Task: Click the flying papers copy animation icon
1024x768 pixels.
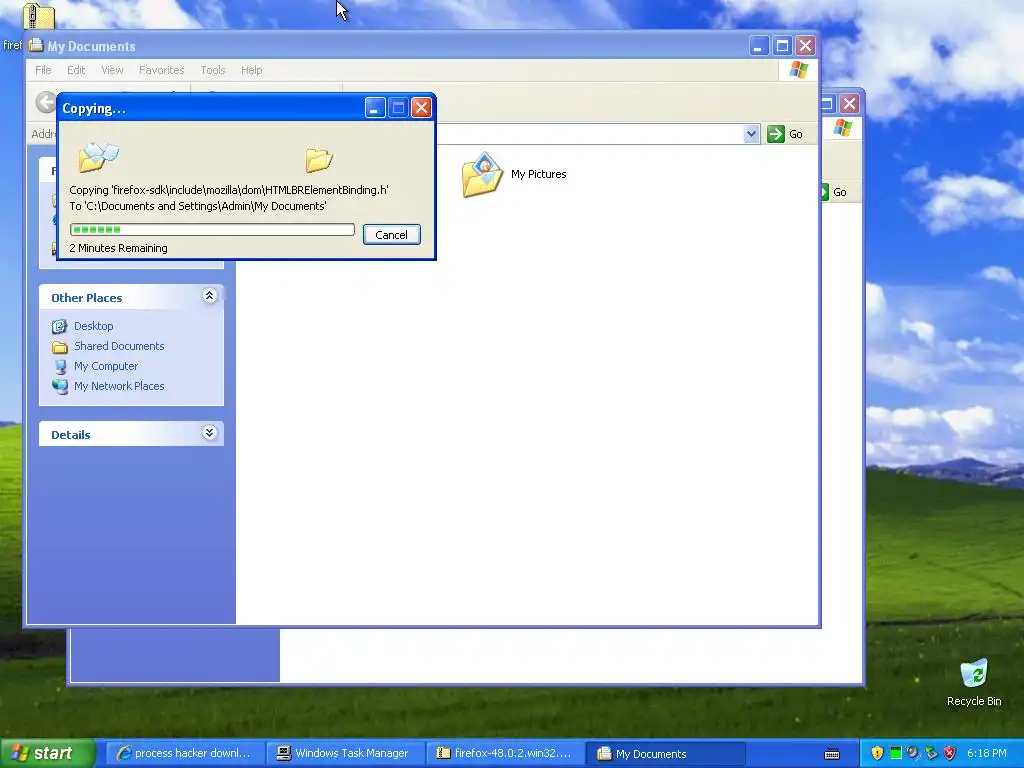Action: click(99, 156)
